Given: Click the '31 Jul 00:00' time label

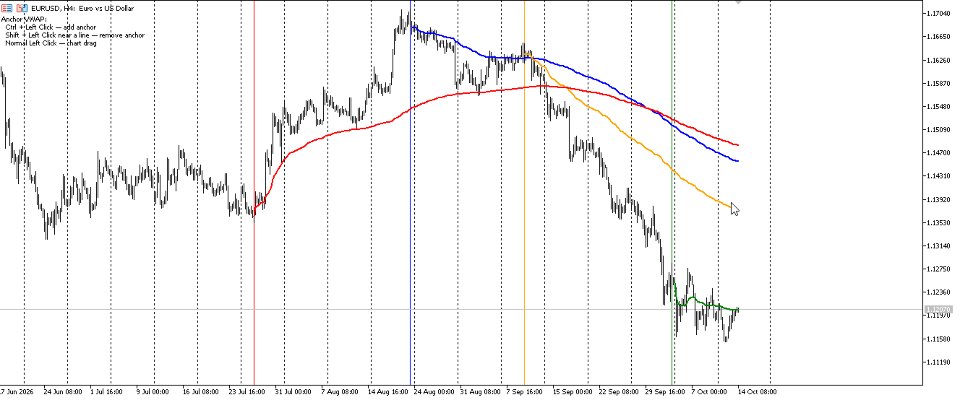Looking at the screenshot, I should point(293,391).
